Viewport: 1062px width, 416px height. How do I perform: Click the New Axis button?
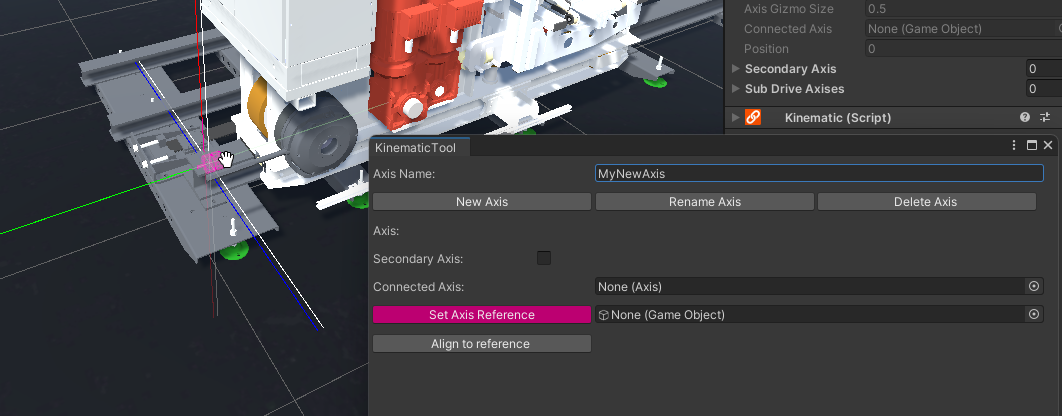(x=482, y=202)
